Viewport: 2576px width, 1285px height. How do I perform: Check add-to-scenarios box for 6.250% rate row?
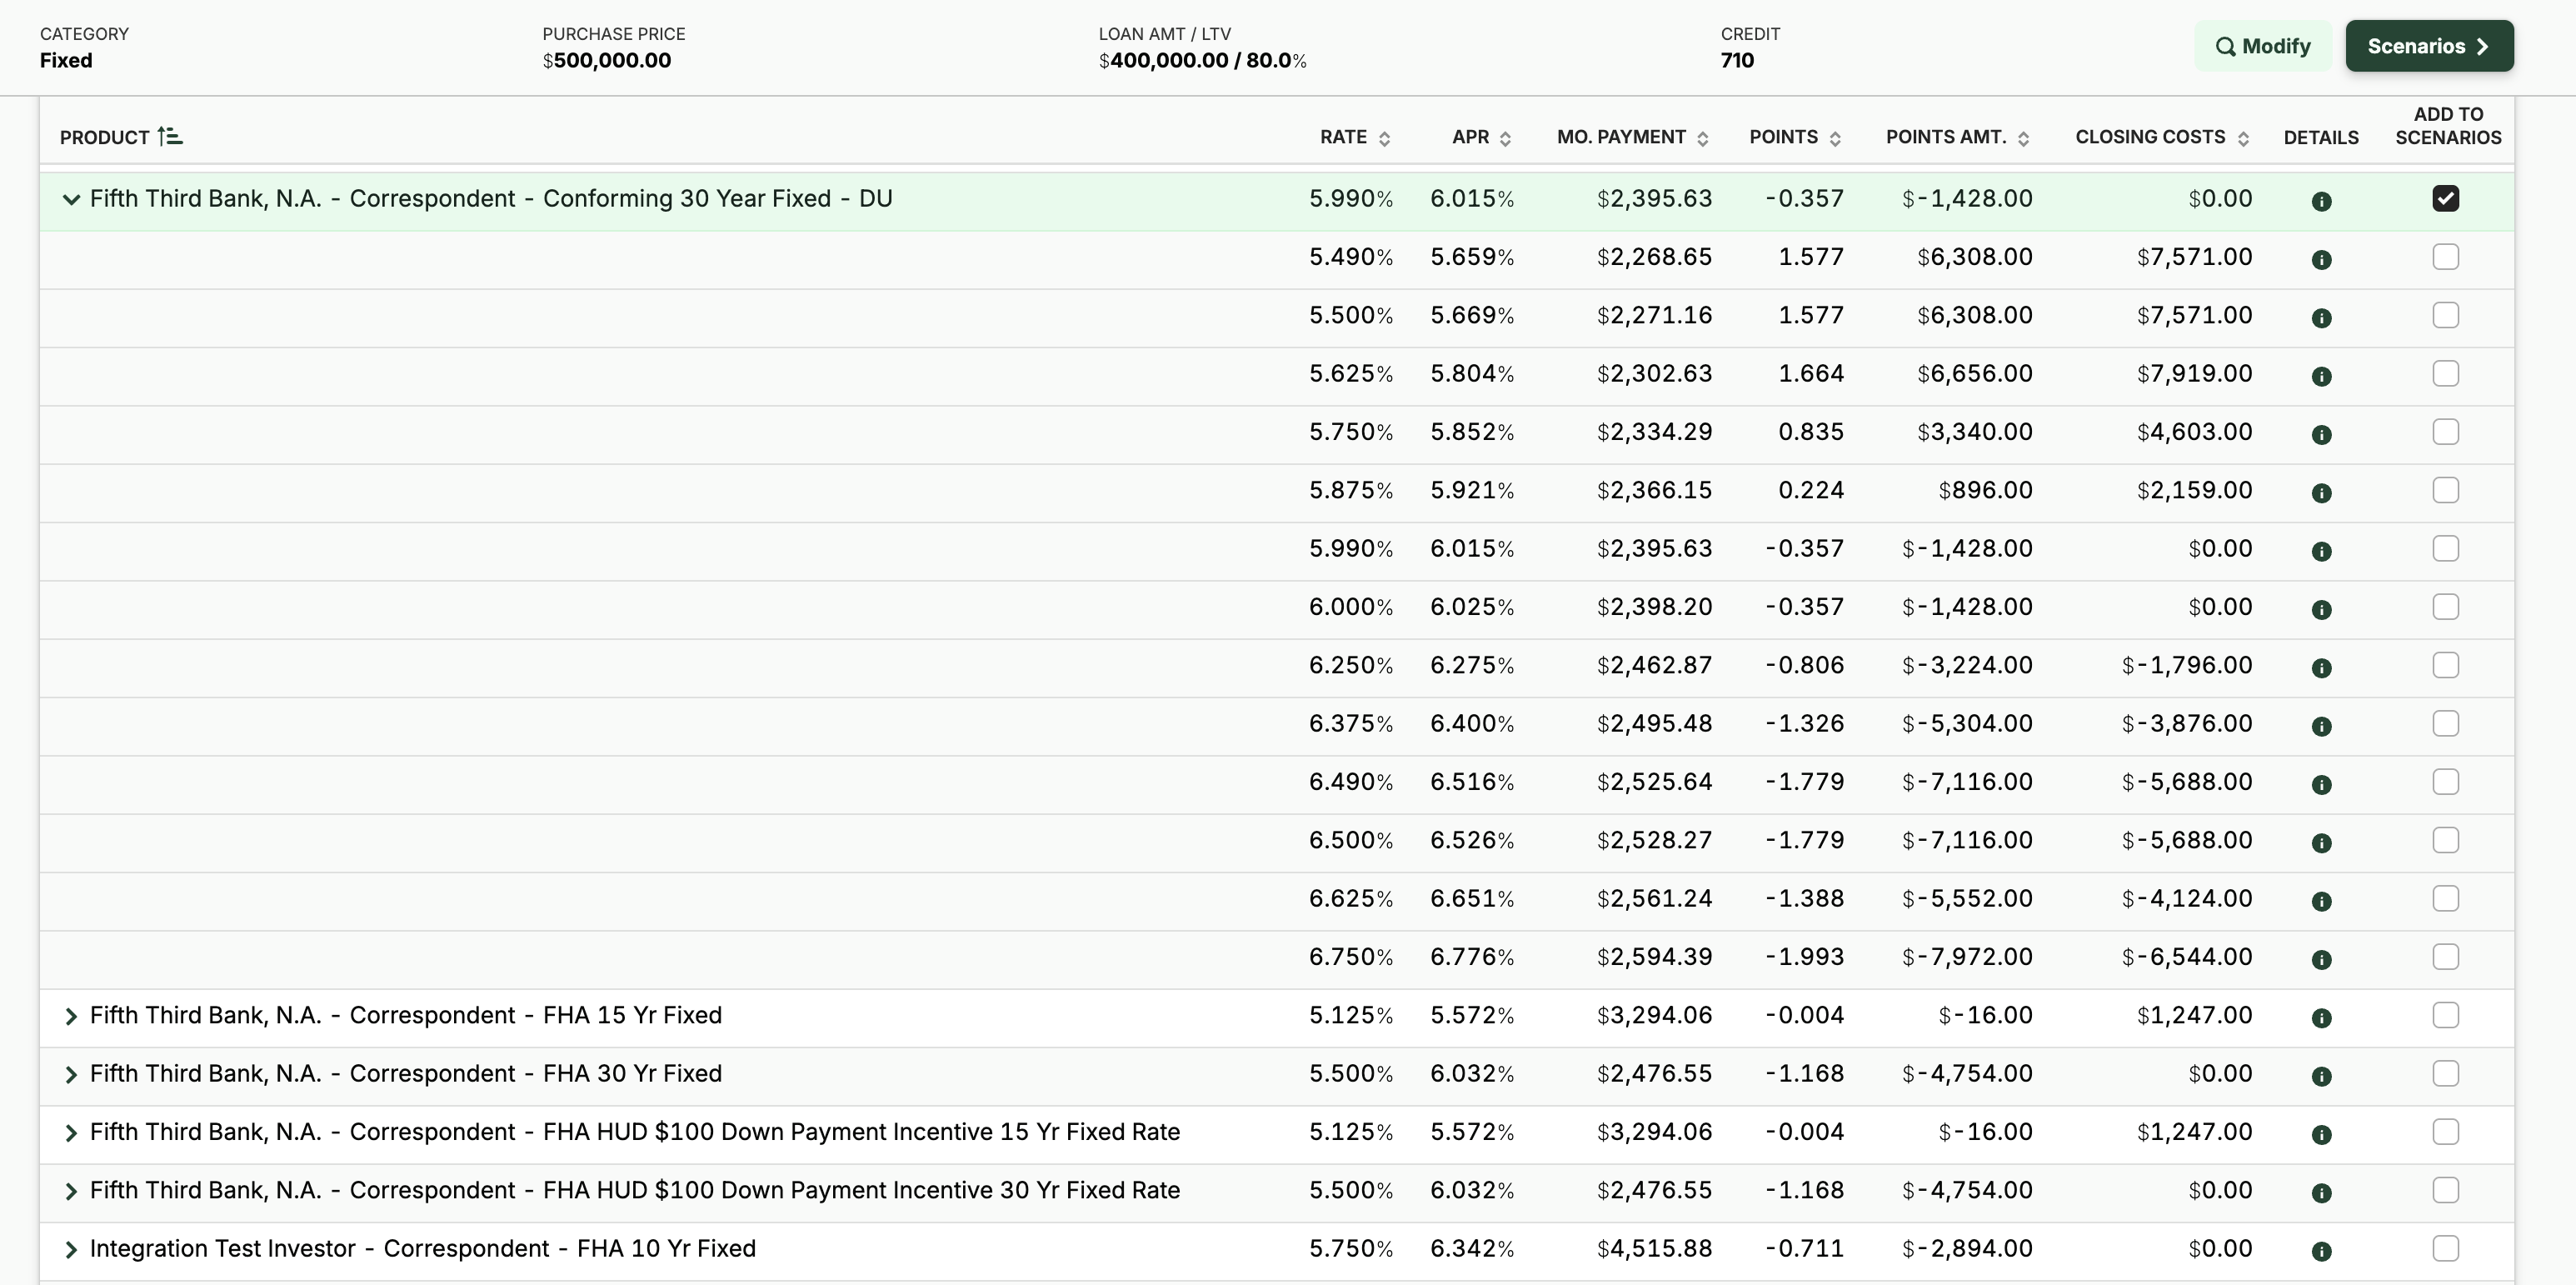pos(2445,665)
